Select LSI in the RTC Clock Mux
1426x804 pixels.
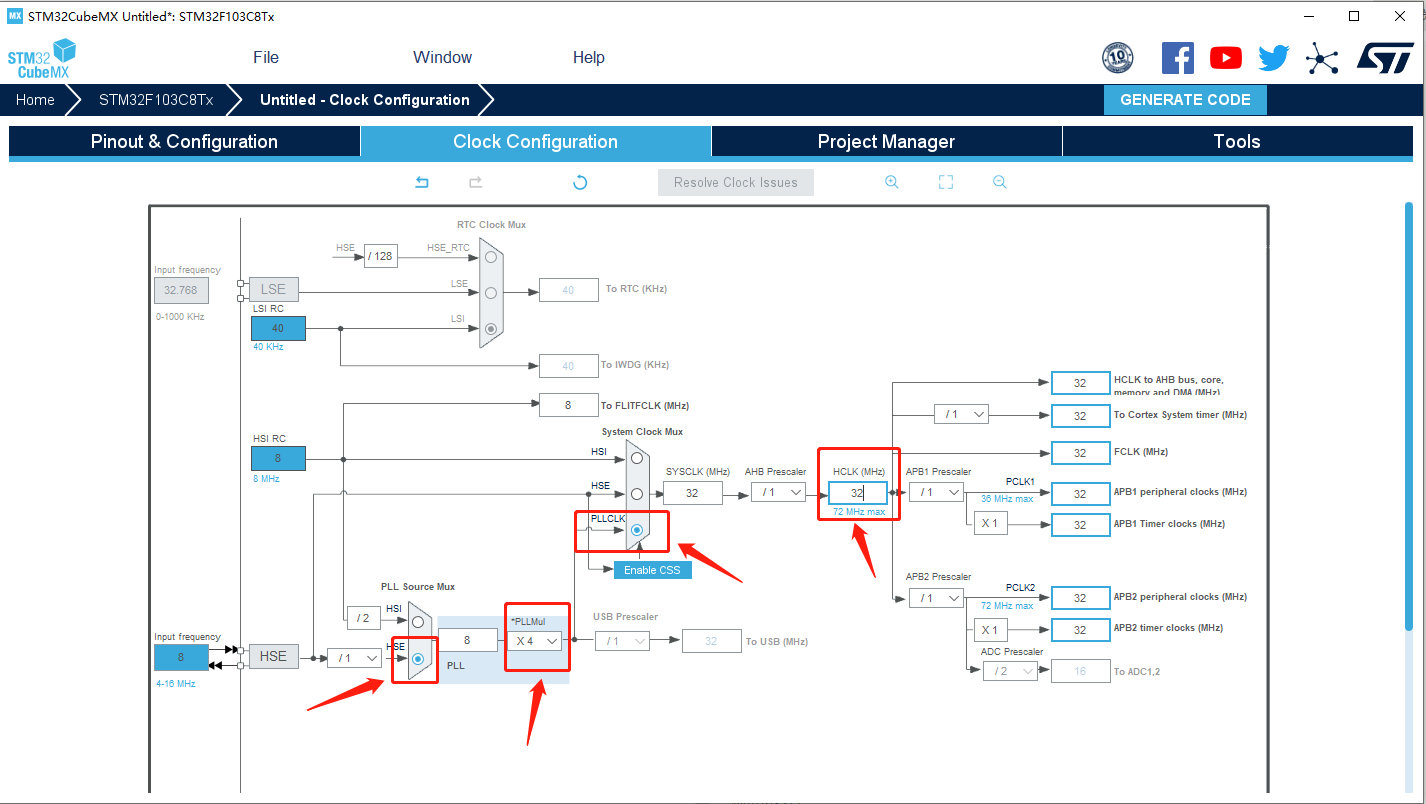click(490, 328)
